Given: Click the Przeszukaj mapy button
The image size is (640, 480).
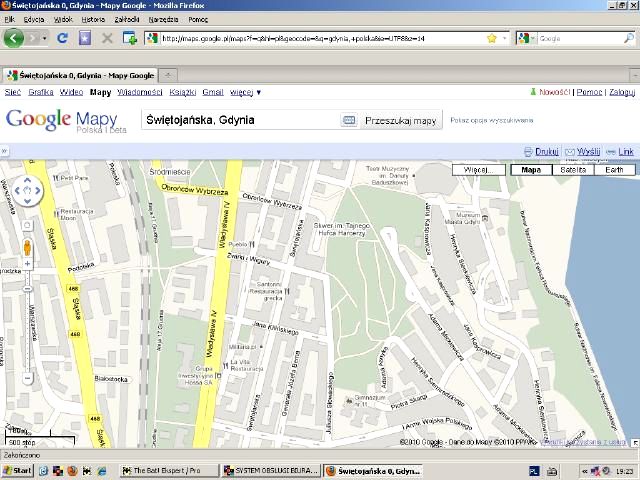Looking at the screenshot, I should (x=401, y=120).
